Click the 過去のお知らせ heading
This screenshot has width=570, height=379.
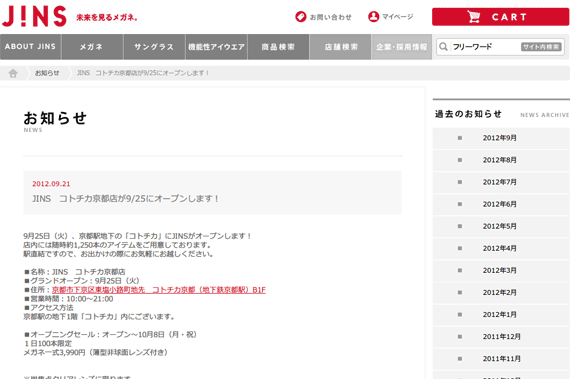468,114
